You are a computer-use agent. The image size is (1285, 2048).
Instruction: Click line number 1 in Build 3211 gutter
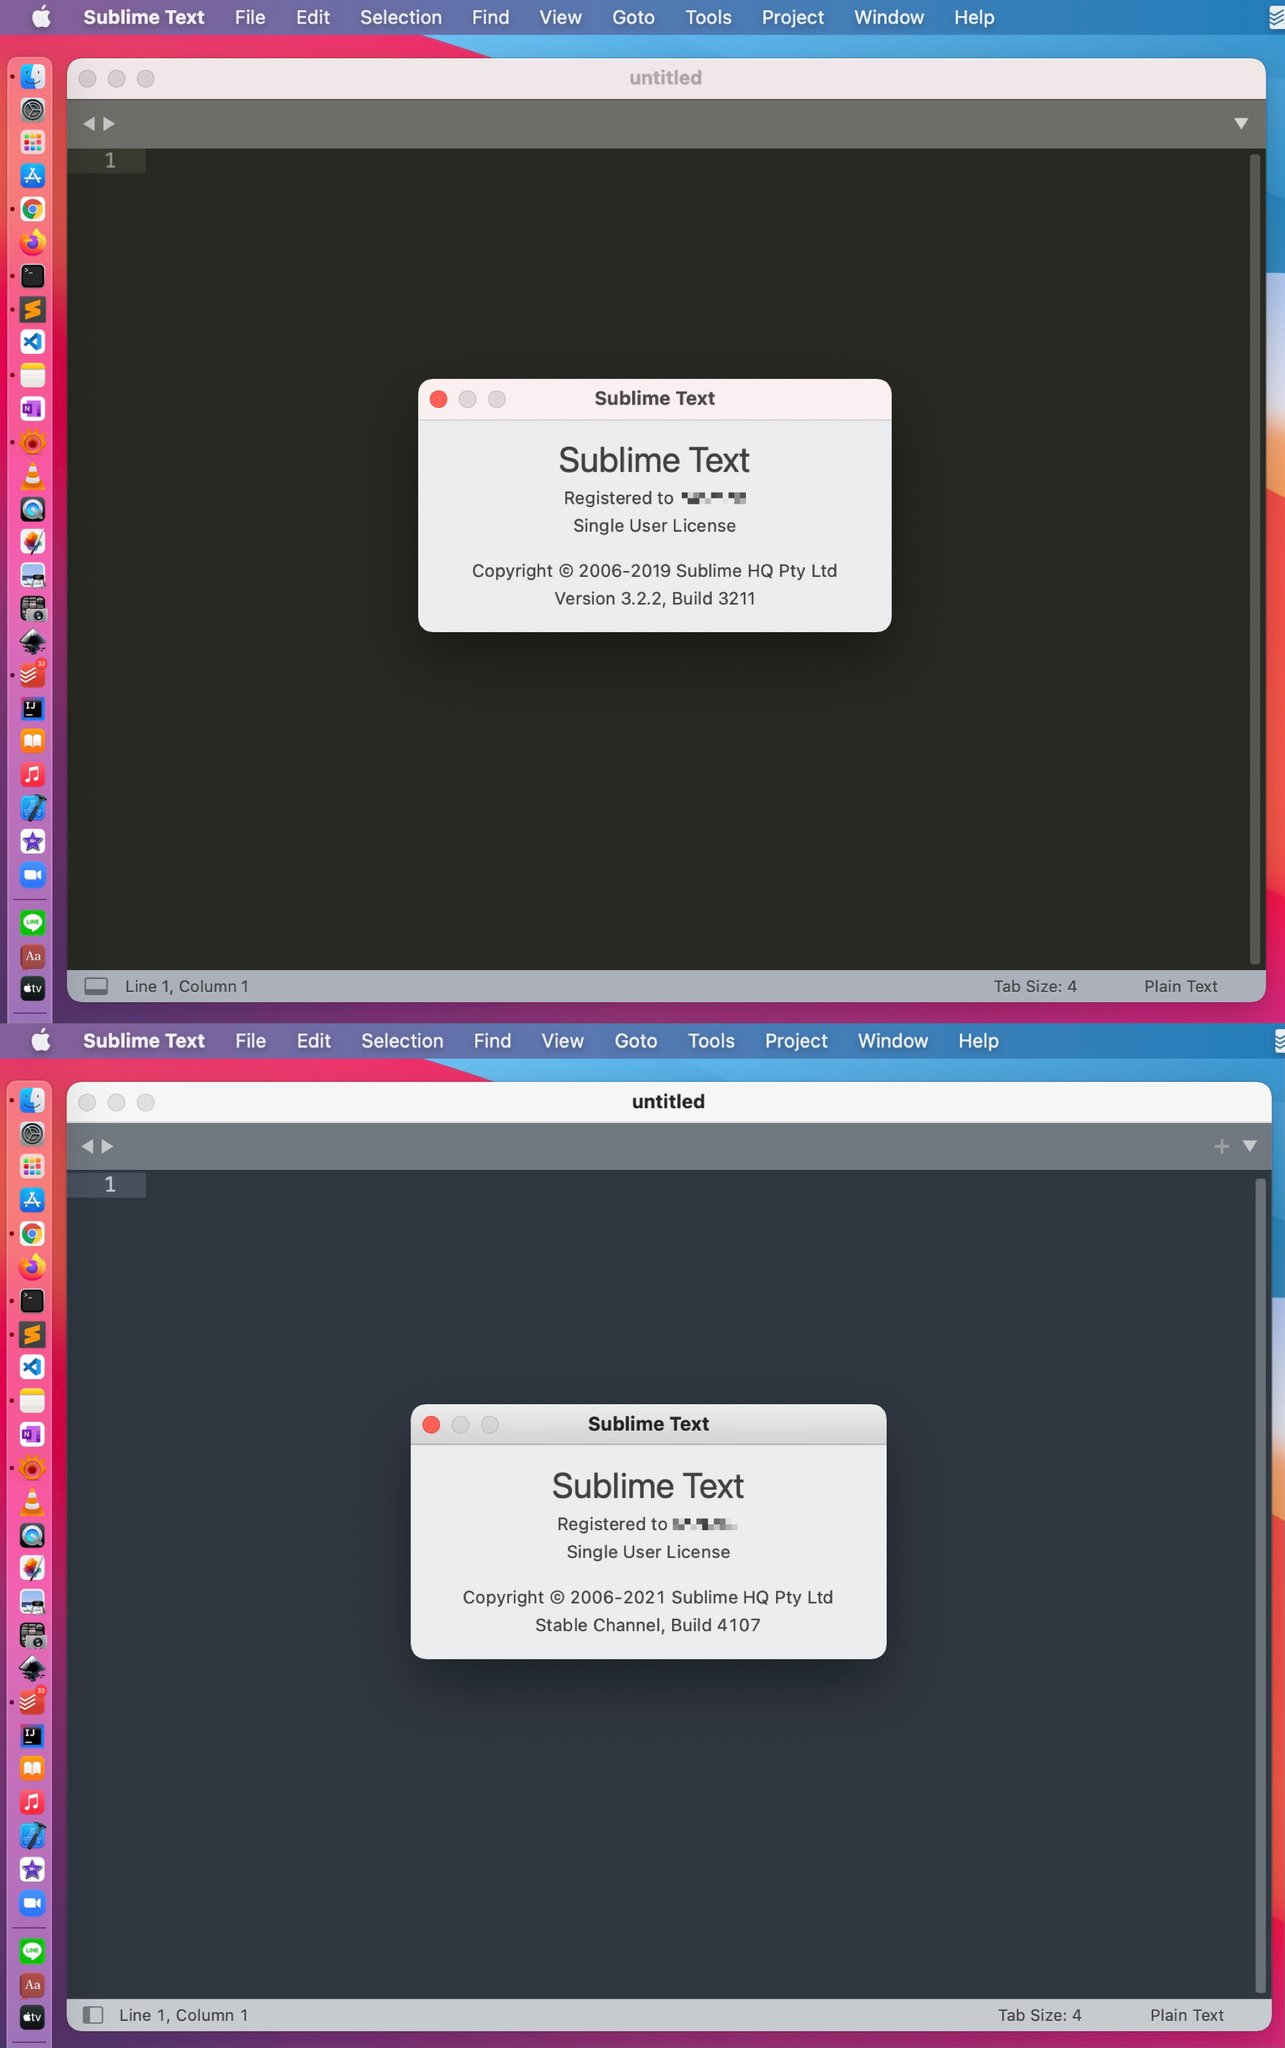click(x=110, y=160)
